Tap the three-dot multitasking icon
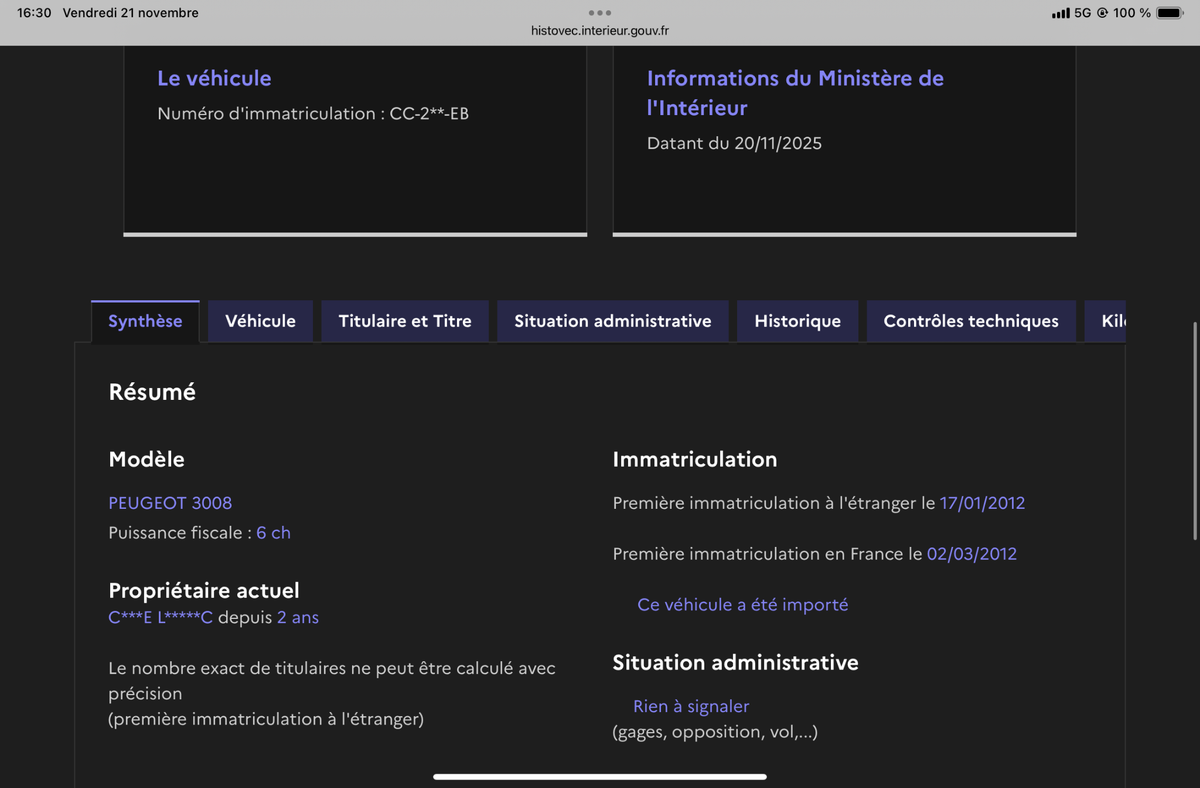This screenshot has width=1200, height=788. pos(600,13)
